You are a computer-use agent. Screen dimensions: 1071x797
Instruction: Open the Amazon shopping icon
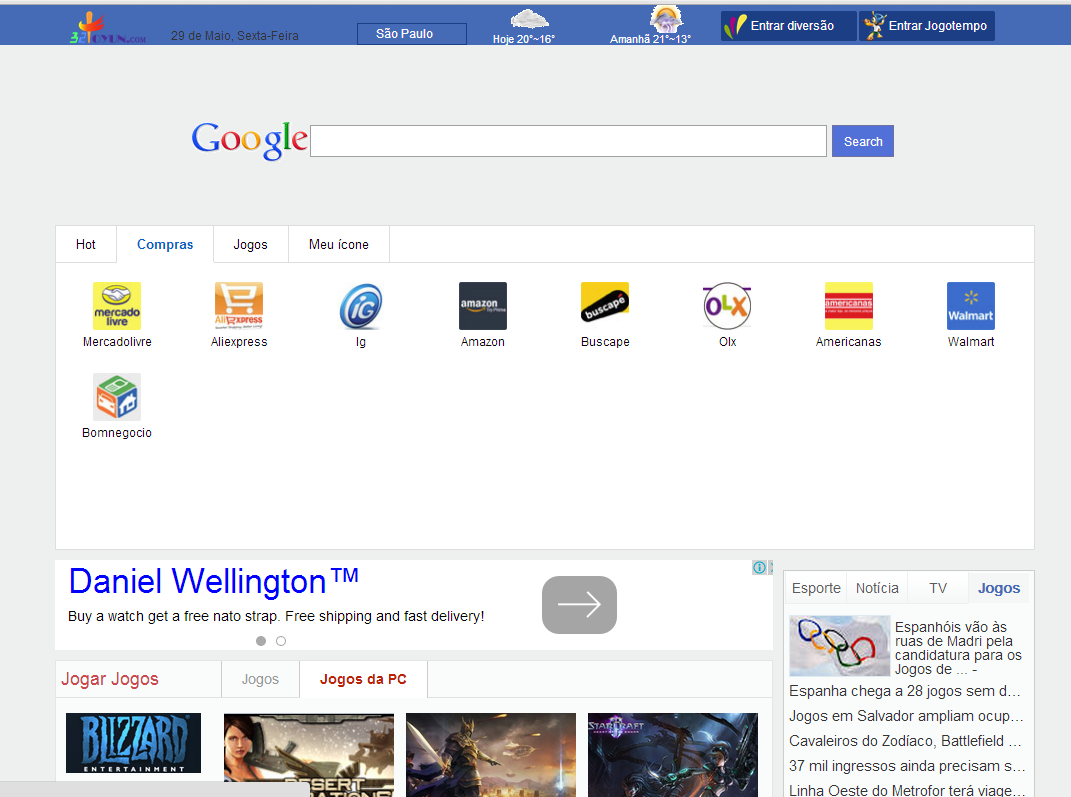click(x=483, y=306)
